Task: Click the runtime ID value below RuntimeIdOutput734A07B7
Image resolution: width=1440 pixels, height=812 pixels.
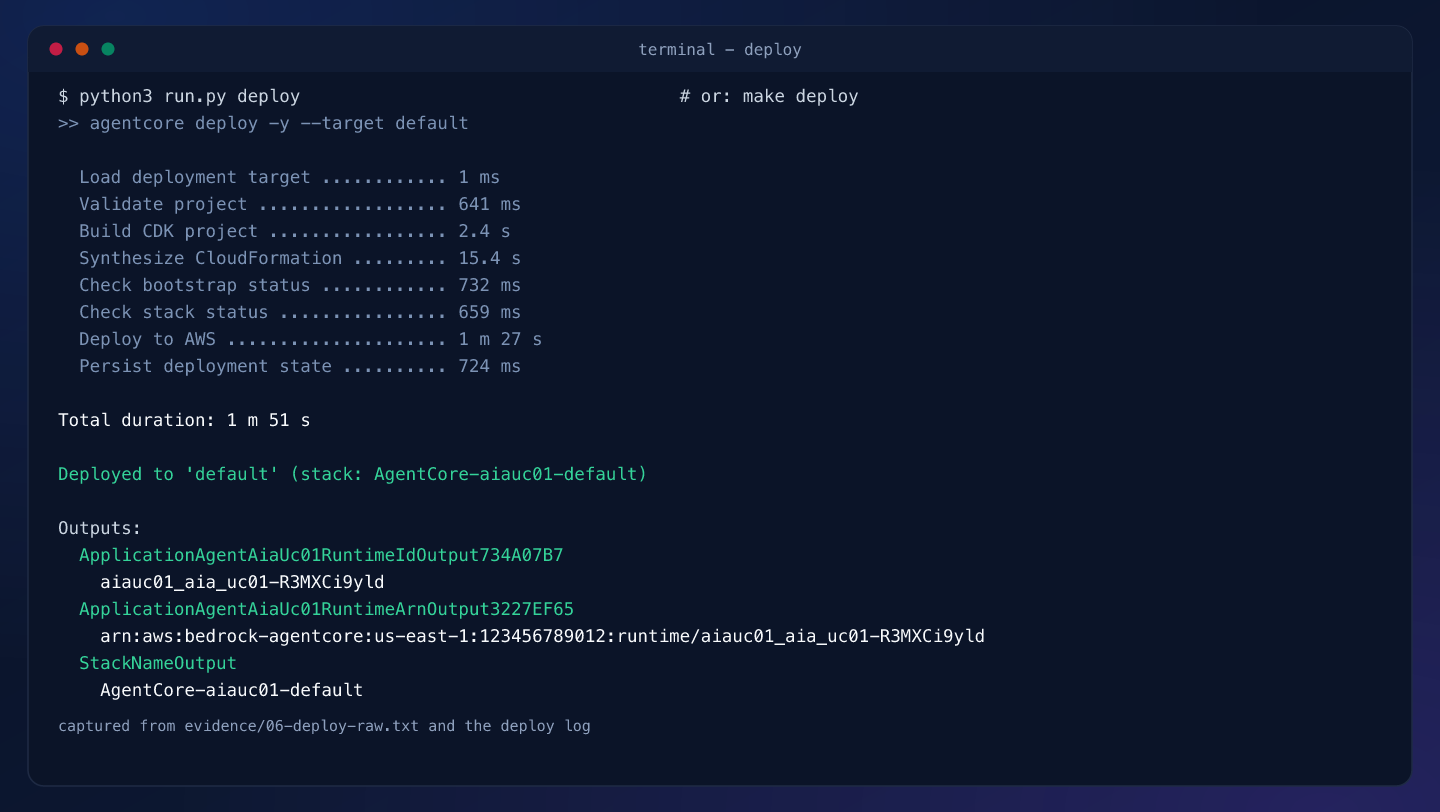Action: [242, 582]
